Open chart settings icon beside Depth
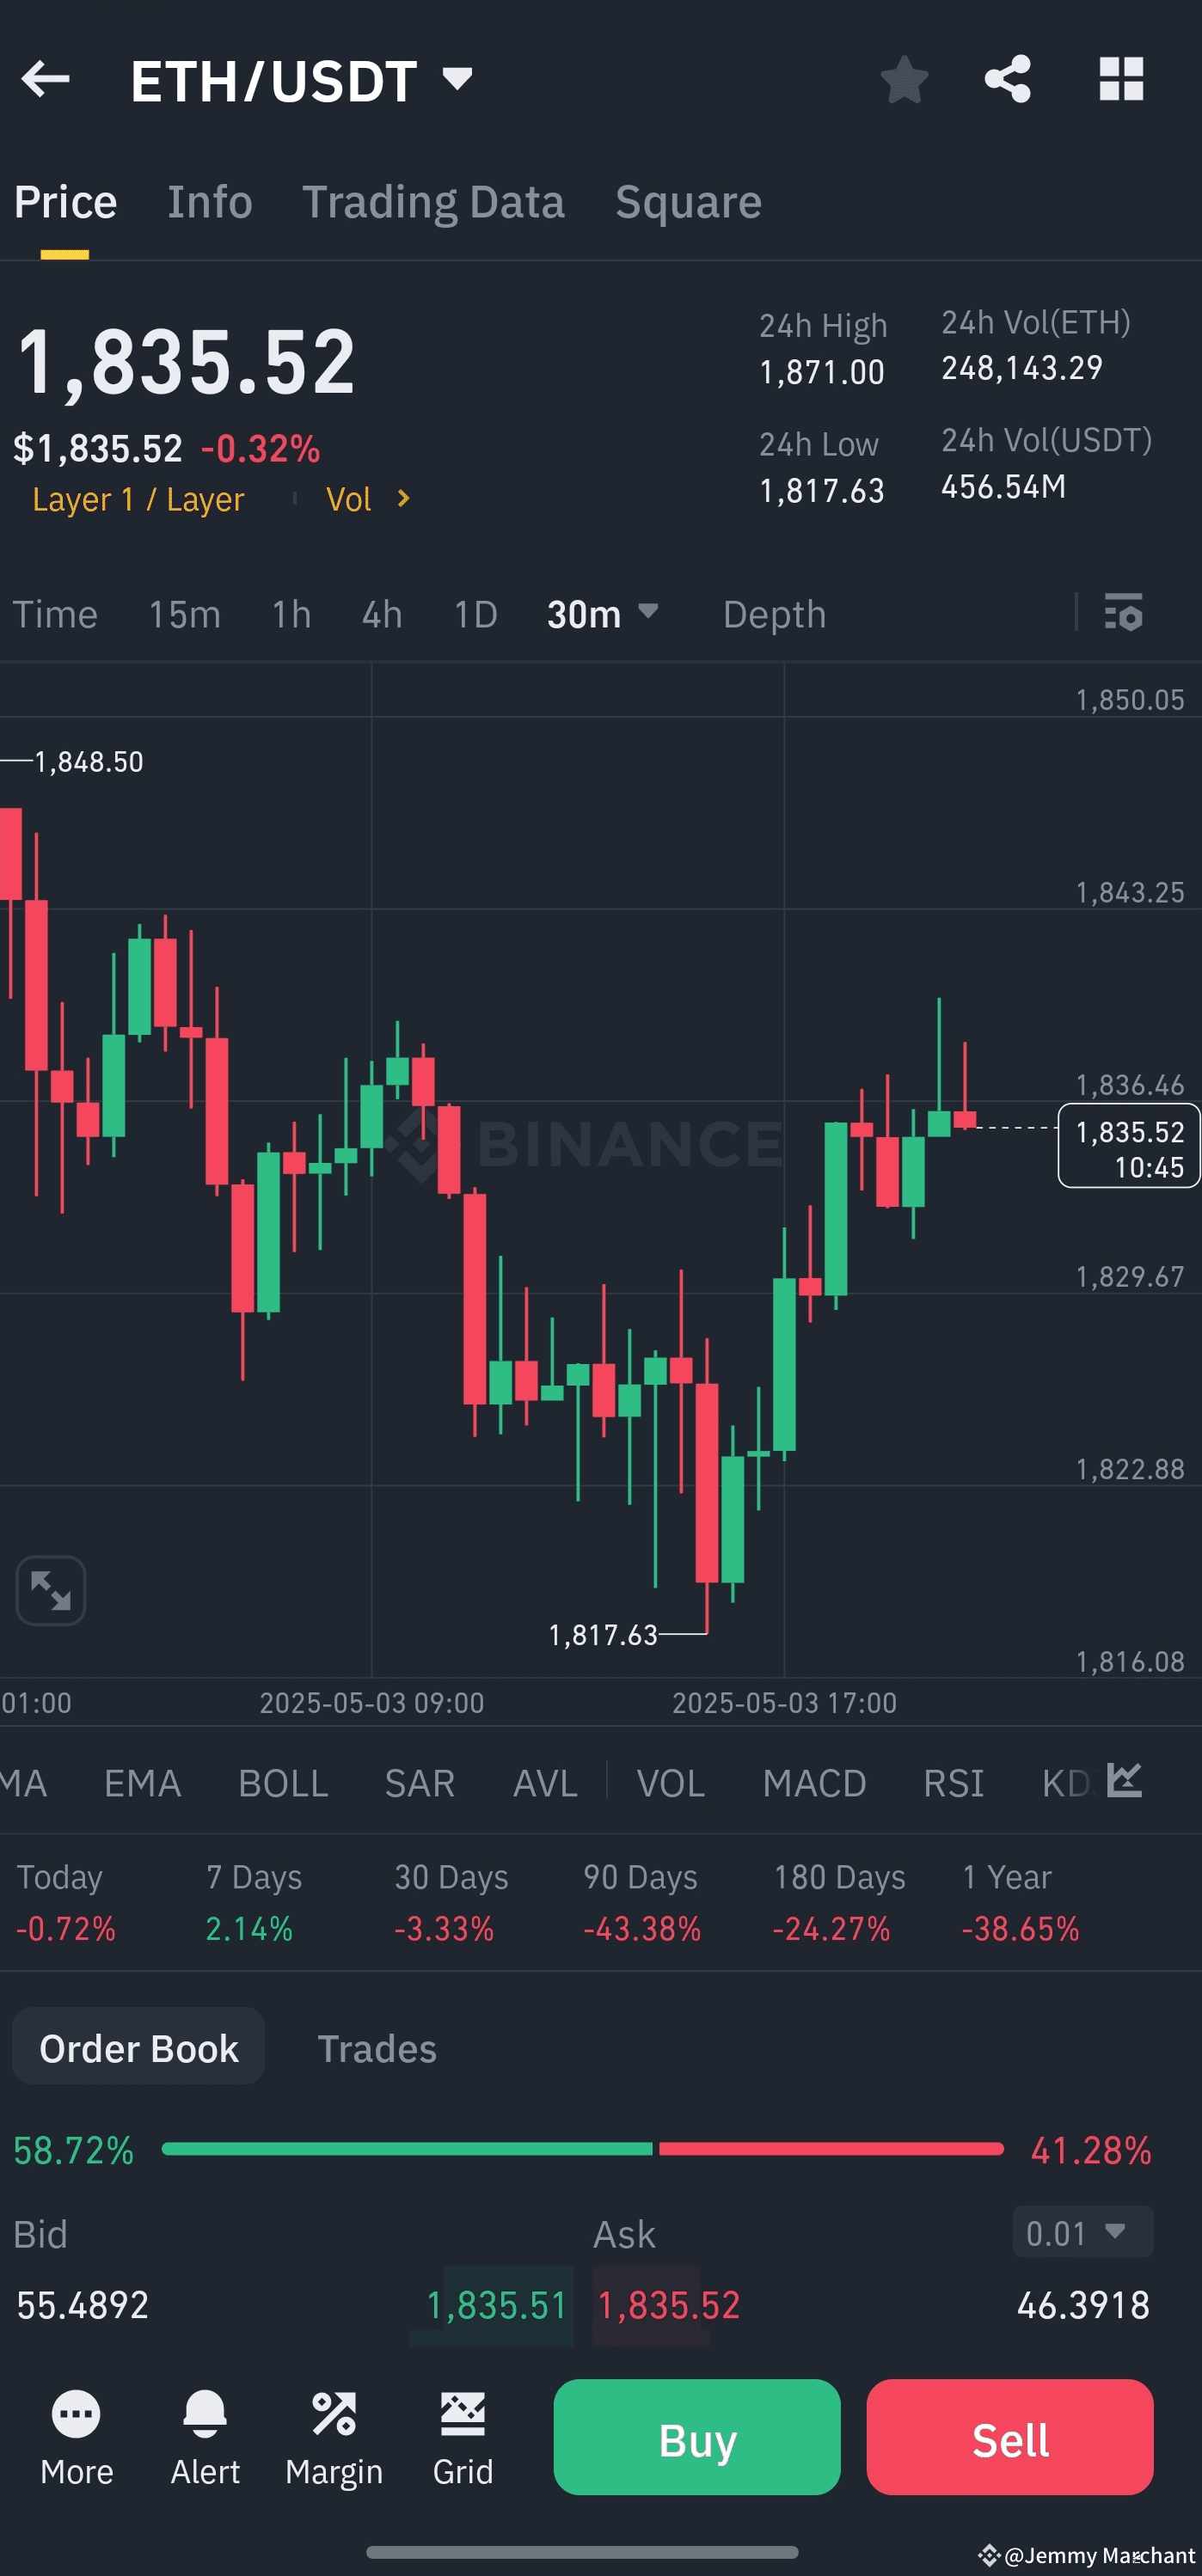This screenshot has width=1202, height=2576. pos(1124,614)
